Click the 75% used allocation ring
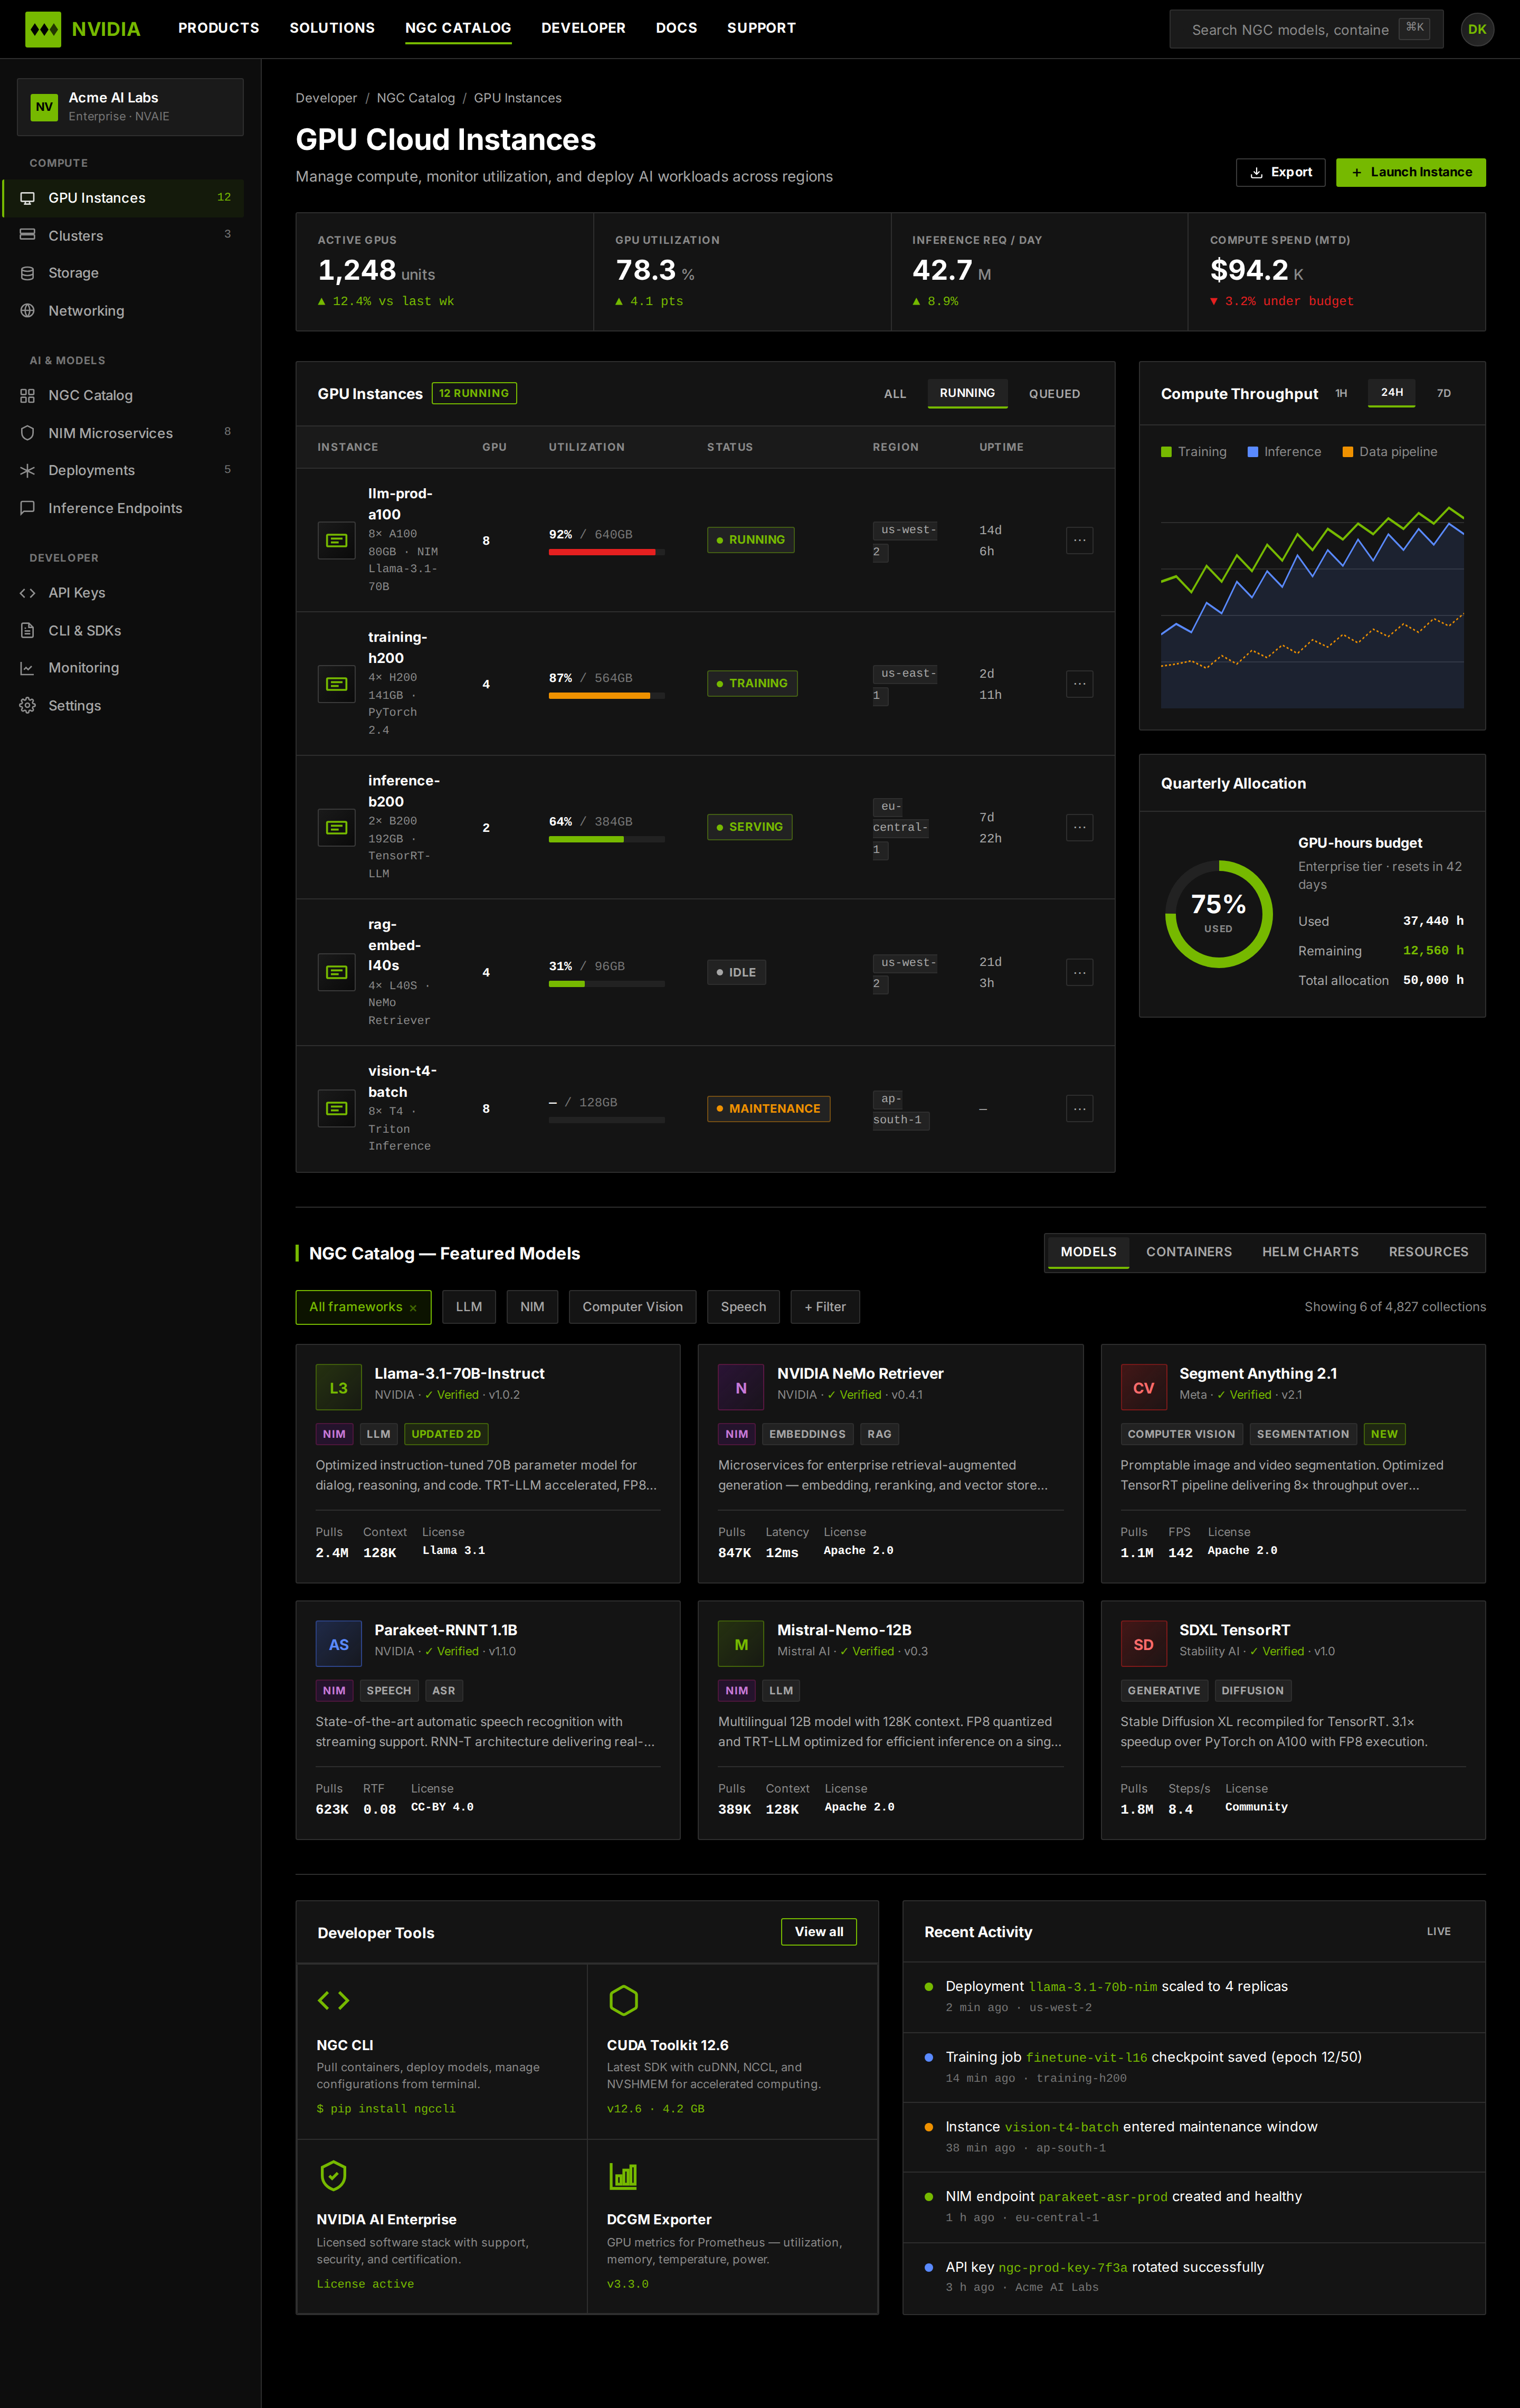The image size is (1520, 2408). [x=1218, y=913]
